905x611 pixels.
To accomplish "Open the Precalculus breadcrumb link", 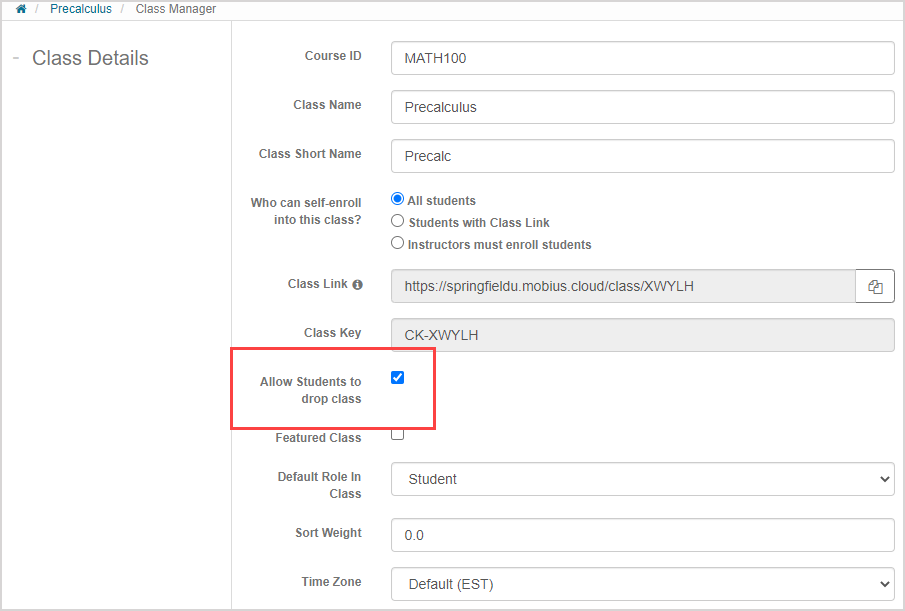I will pyautogui.click(x=81, y=9).
